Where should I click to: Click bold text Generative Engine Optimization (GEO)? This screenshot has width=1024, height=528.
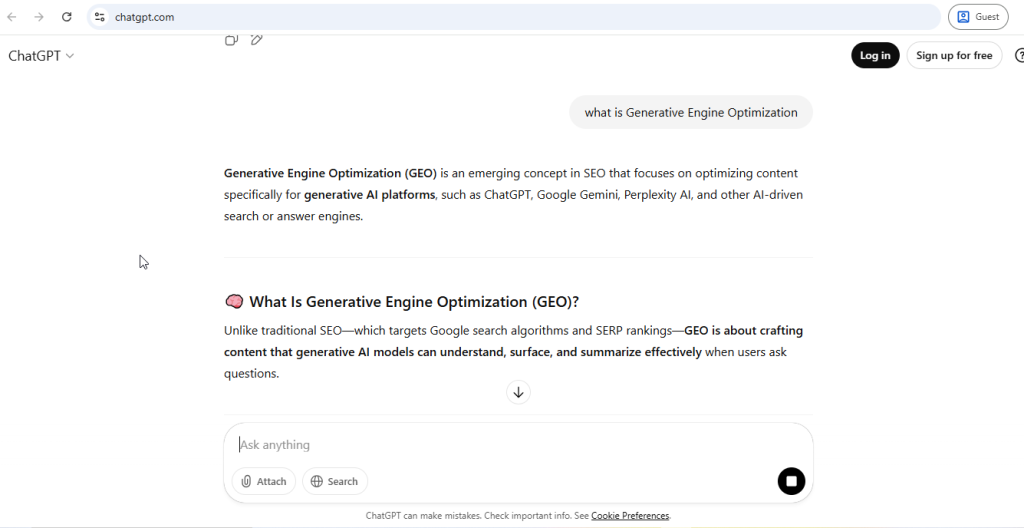click(330, 173)
